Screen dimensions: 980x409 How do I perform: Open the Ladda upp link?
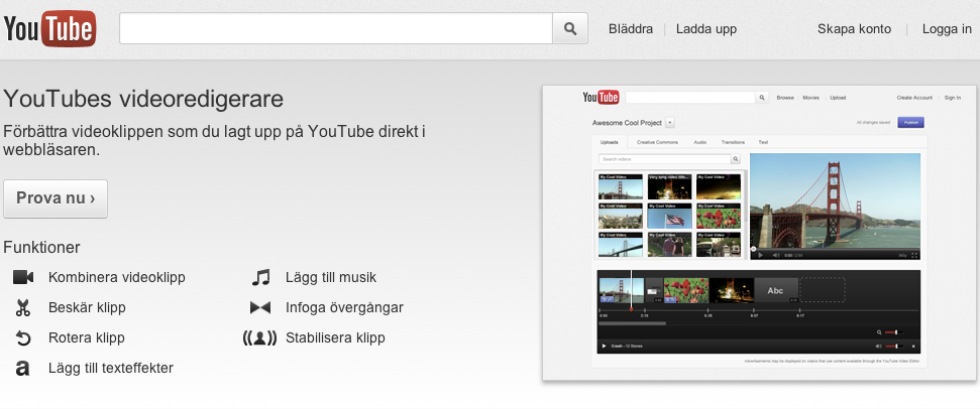pos(706,29)
